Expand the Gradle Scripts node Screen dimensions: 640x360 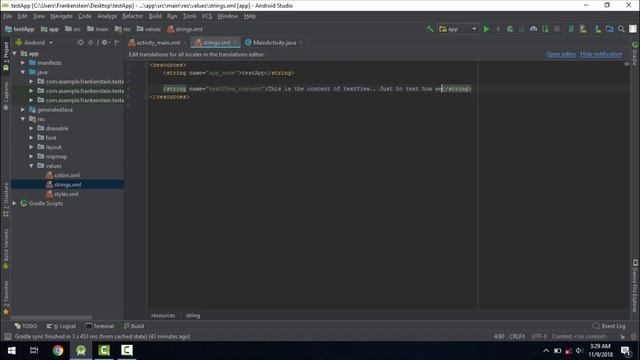[x=15, y=203]
